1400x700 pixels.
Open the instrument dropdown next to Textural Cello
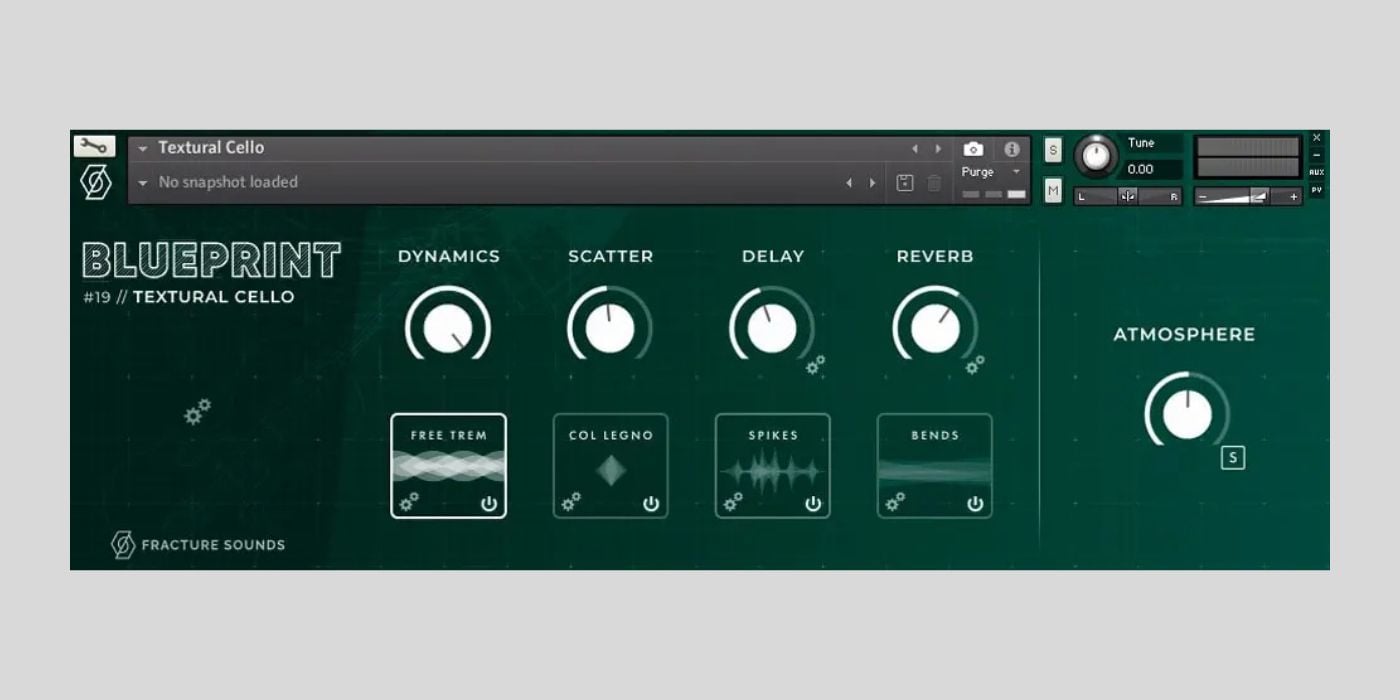click(143, 148)
